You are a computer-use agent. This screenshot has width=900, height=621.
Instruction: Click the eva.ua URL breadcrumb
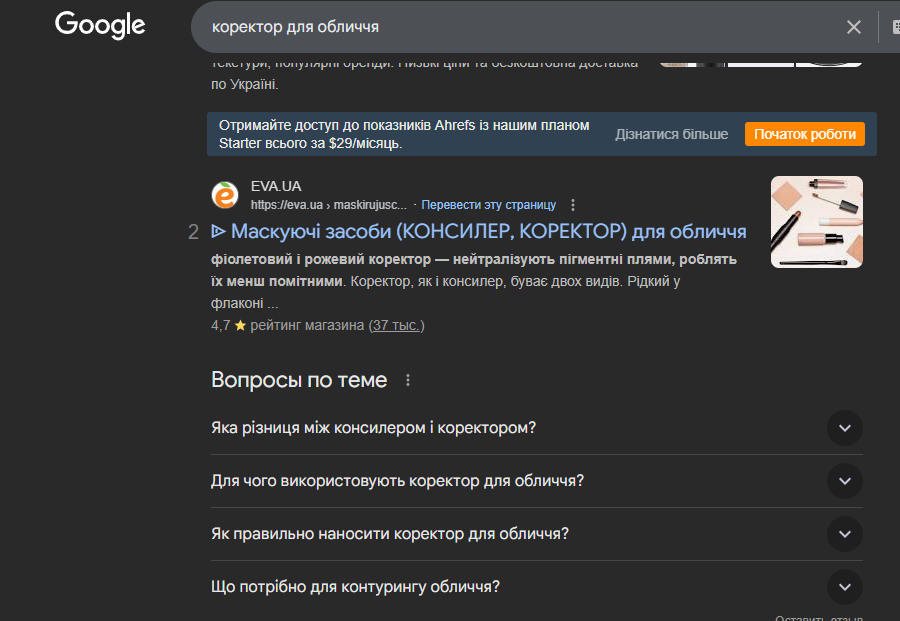[x=328, y=205]
